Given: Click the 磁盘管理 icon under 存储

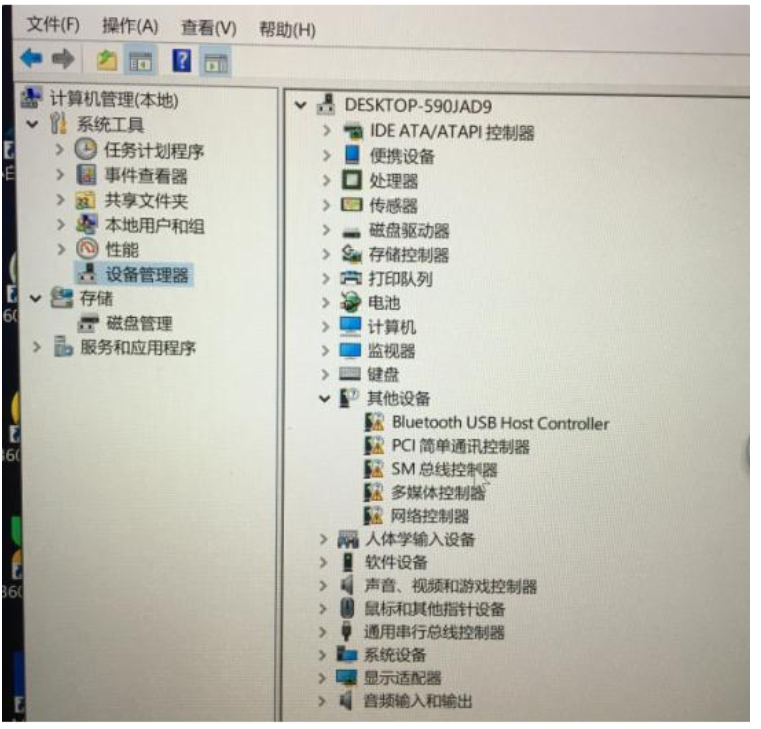Looking at the screenshot, I should (x=88, y=323).
